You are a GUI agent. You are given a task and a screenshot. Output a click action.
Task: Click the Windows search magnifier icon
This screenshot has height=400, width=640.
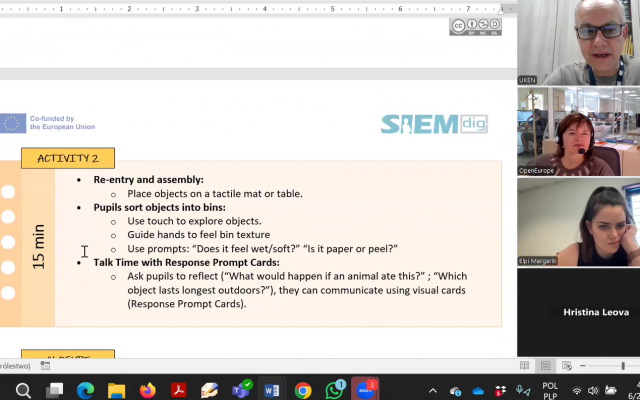point(23,390)
